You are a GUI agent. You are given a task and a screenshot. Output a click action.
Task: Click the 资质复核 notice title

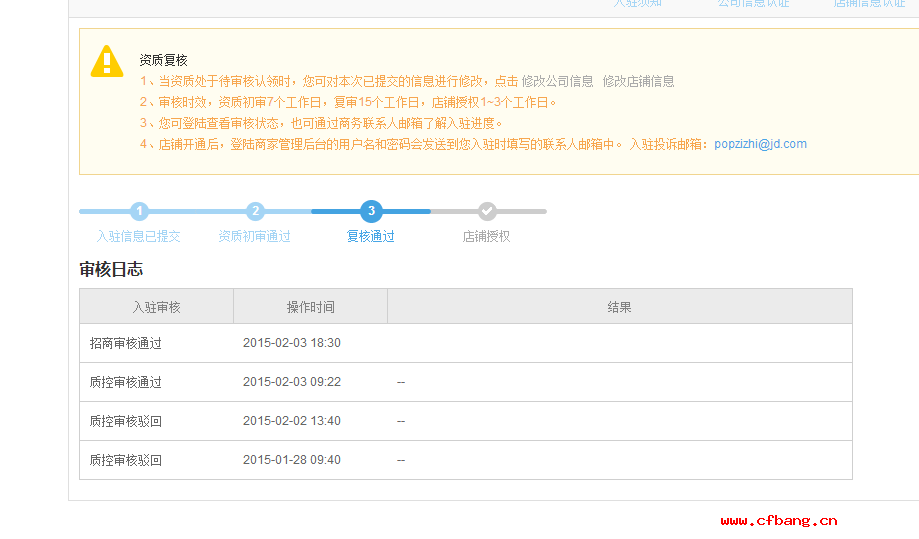(x=164, y=60)
